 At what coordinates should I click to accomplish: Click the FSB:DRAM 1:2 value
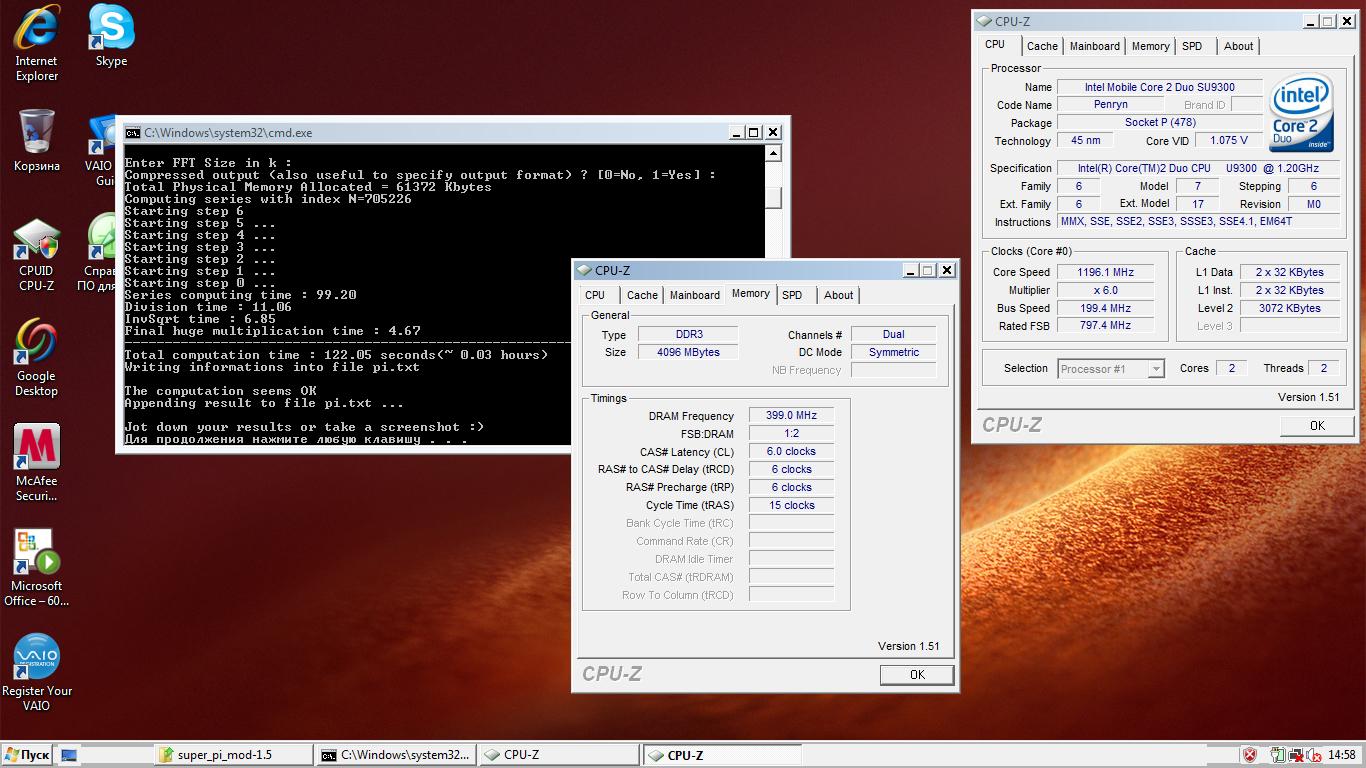(x=791, y=434)
